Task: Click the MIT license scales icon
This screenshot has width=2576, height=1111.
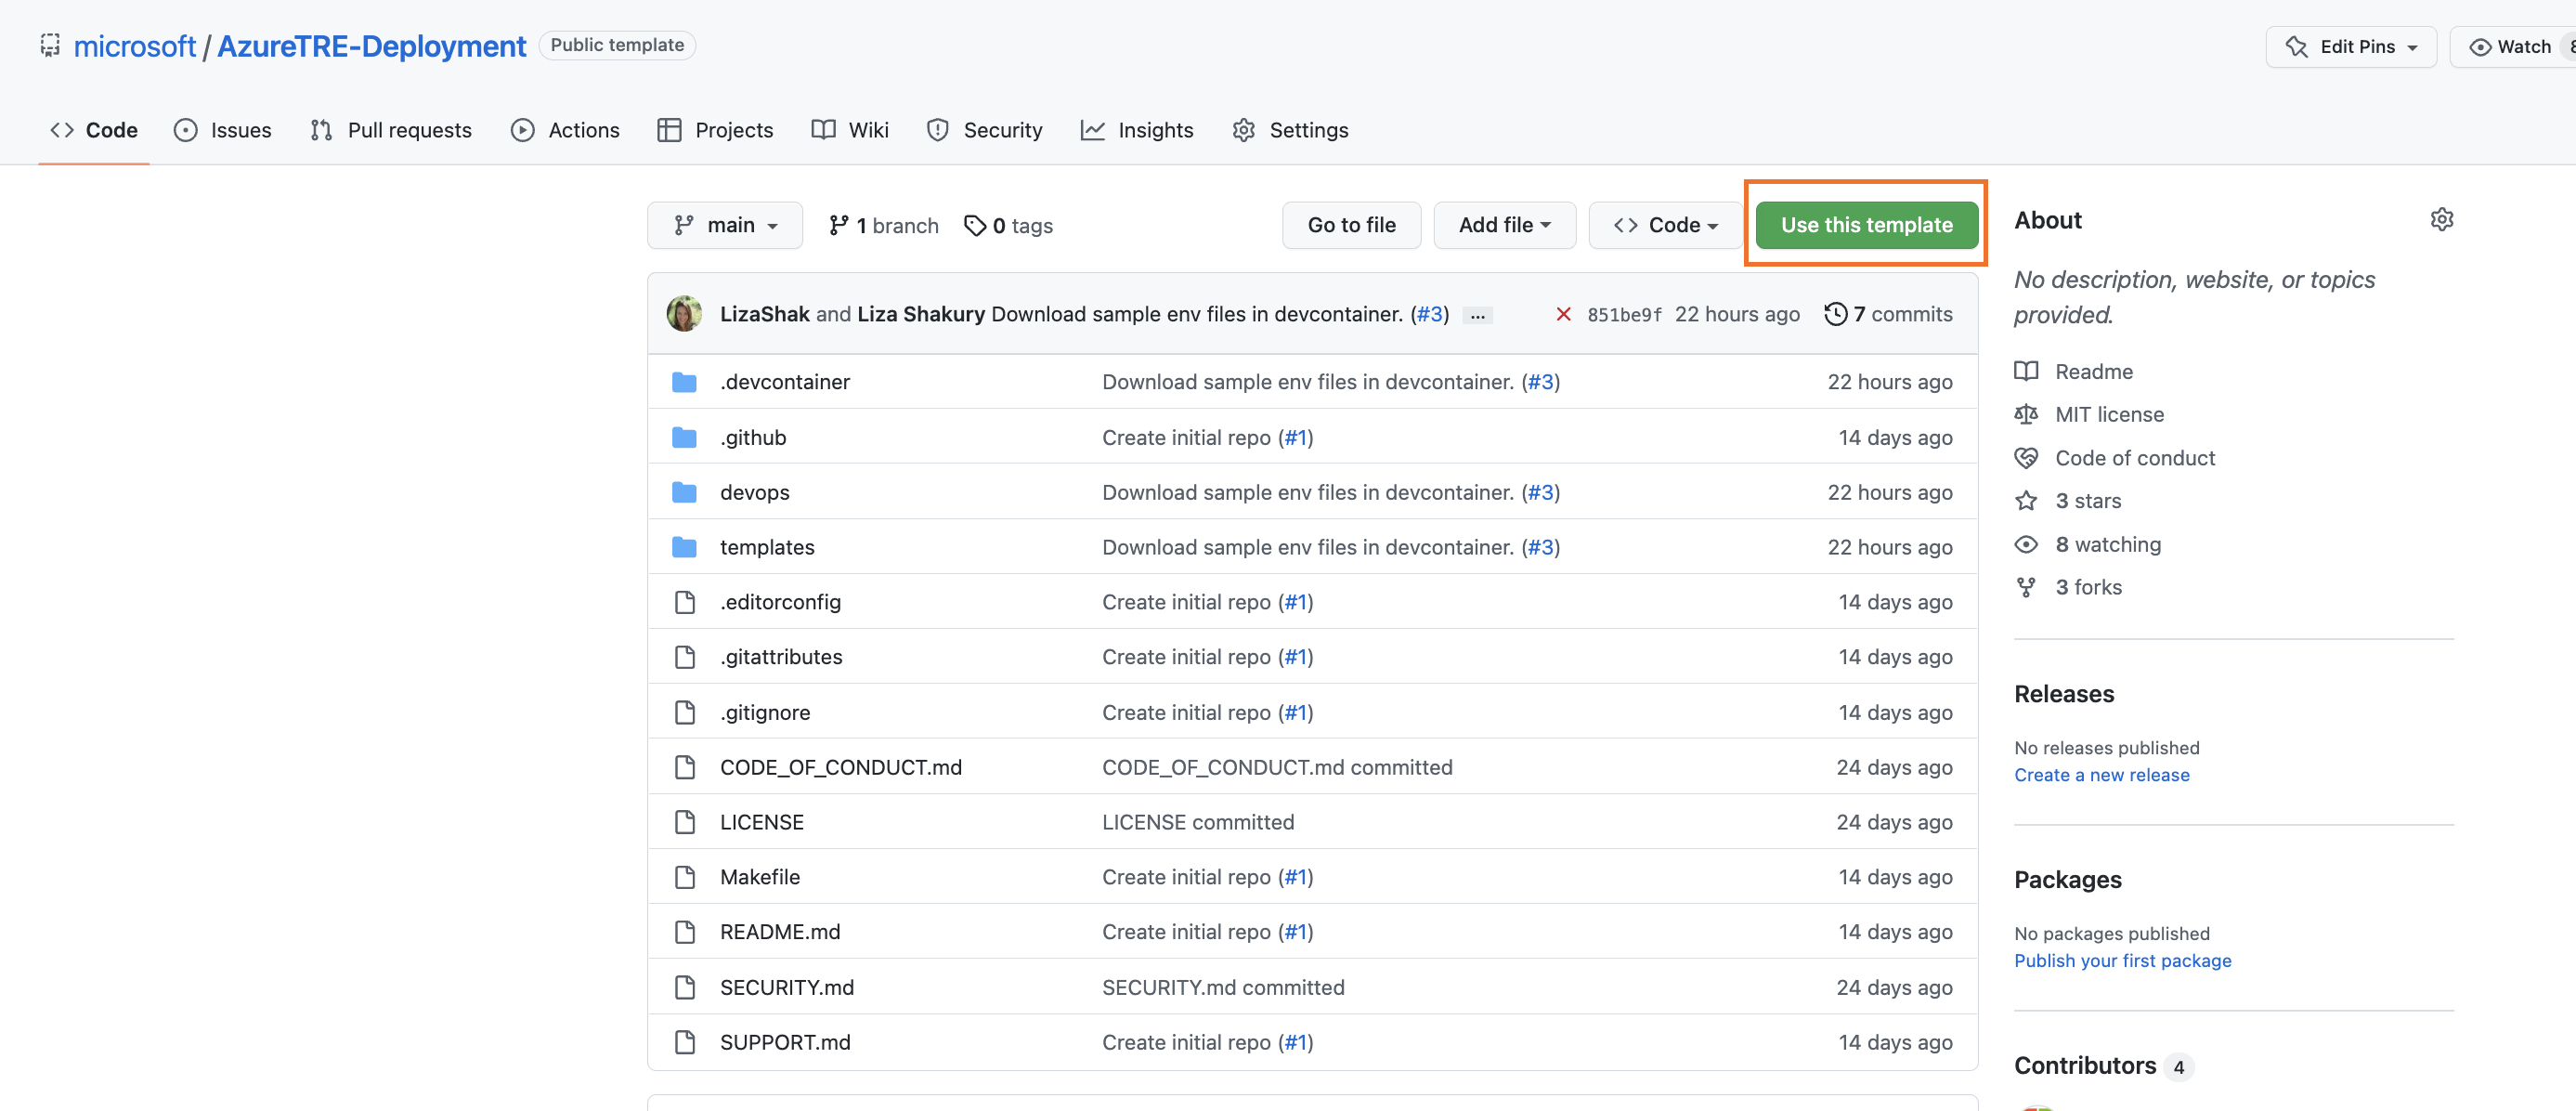Action: (x=2027, y=414)
